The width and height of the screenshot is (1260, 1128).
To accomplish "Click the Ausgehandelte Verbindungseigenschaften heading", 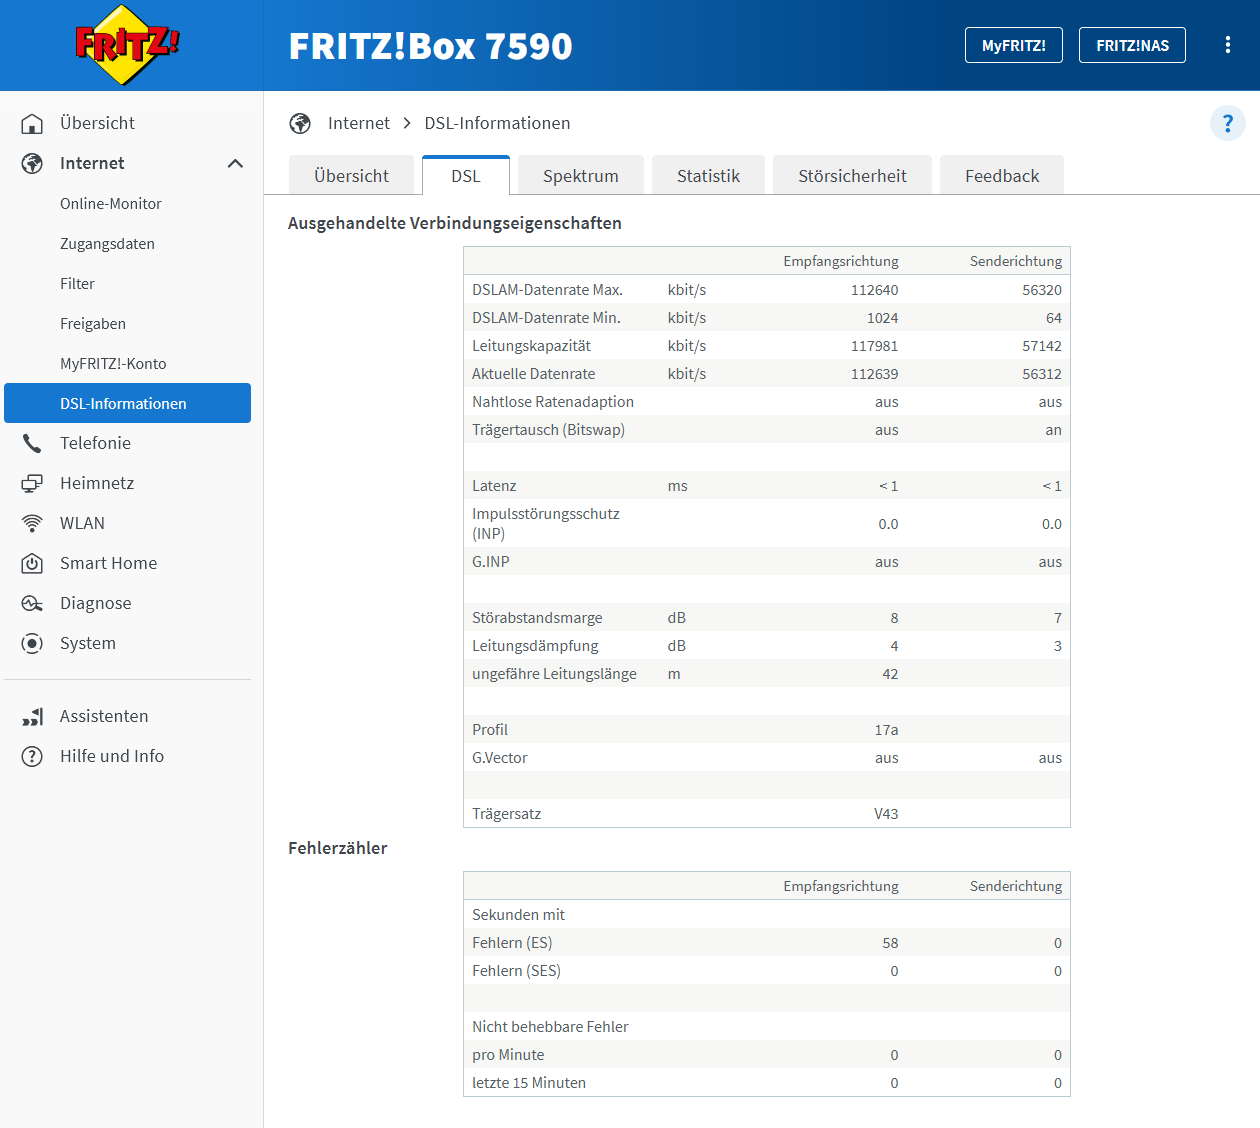I will tap(455, 223).
